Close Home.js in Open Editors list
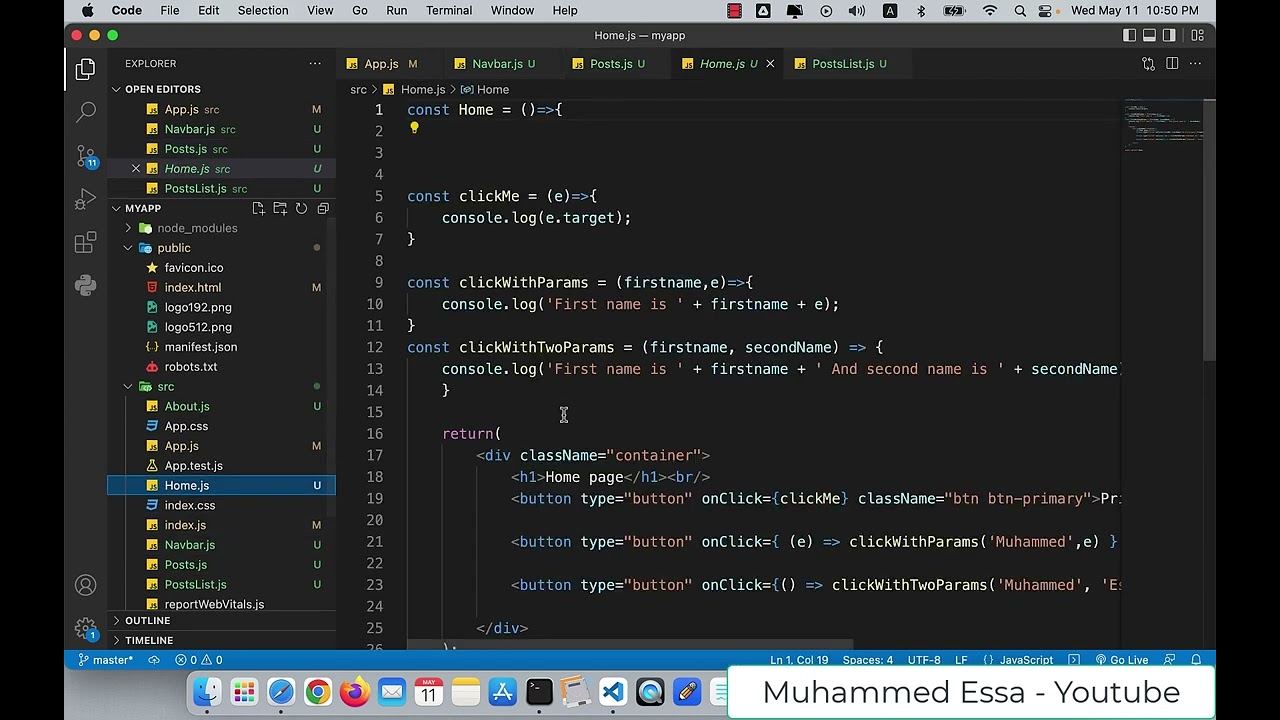Screen dimensions: 1280x720 (136, 169)
